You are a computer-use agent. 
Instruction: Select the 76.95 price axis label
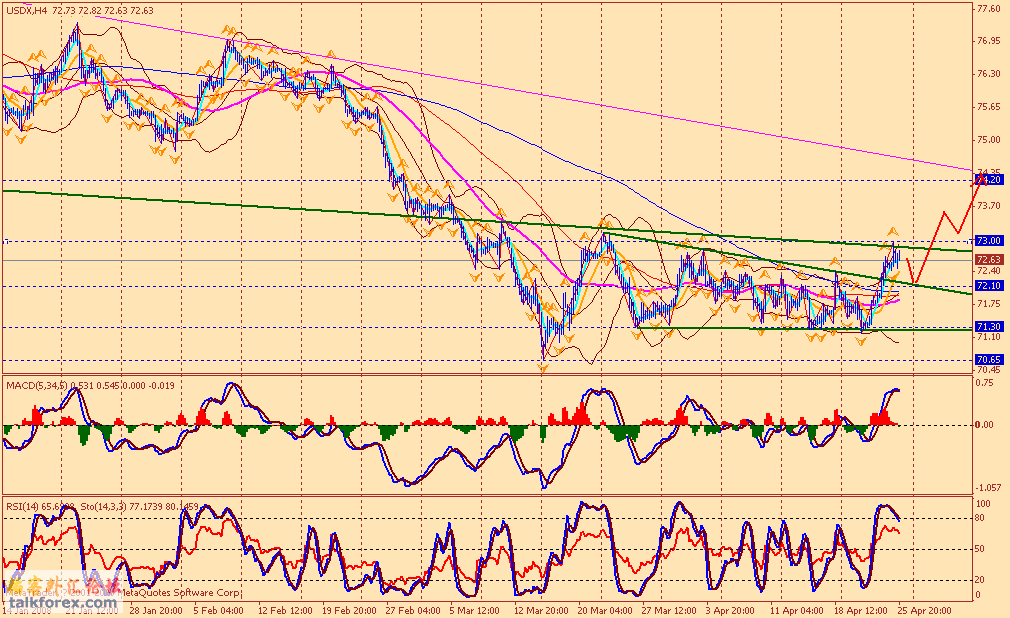[x=989, y=41]
